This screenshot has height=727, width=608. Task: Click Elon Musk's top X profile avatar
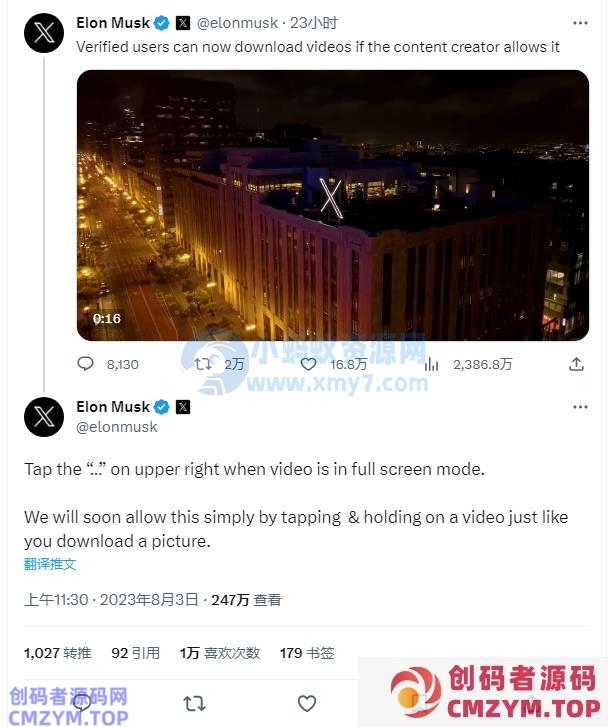(x=44, y=33)
